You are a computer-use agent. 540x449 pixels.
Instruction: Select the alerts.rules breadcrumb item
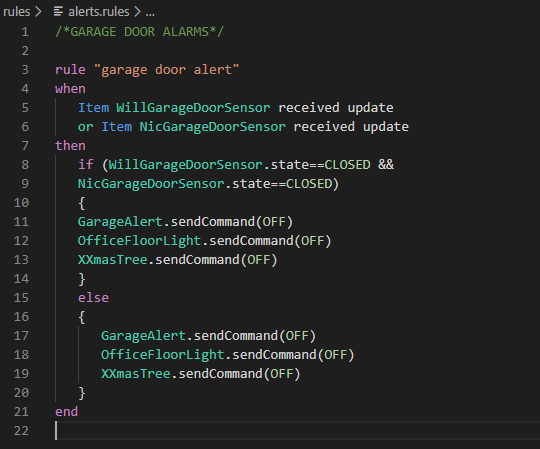(98, 12)
